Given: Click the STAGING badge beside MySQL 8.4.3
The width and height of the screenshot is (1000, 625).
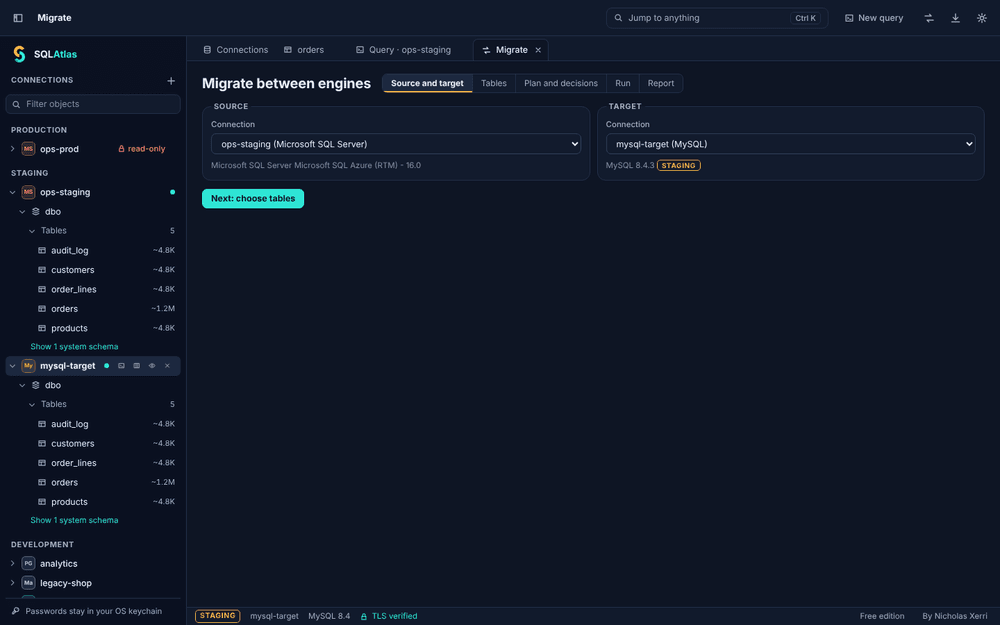Looking at the screenshot, I should click(x=679, y=165).
